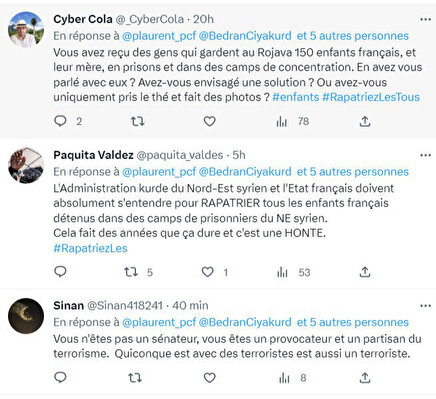The width and height of the screenshot is (436, 399).
Task: Open the #enfants hashtag link
Action: point(296,97)
